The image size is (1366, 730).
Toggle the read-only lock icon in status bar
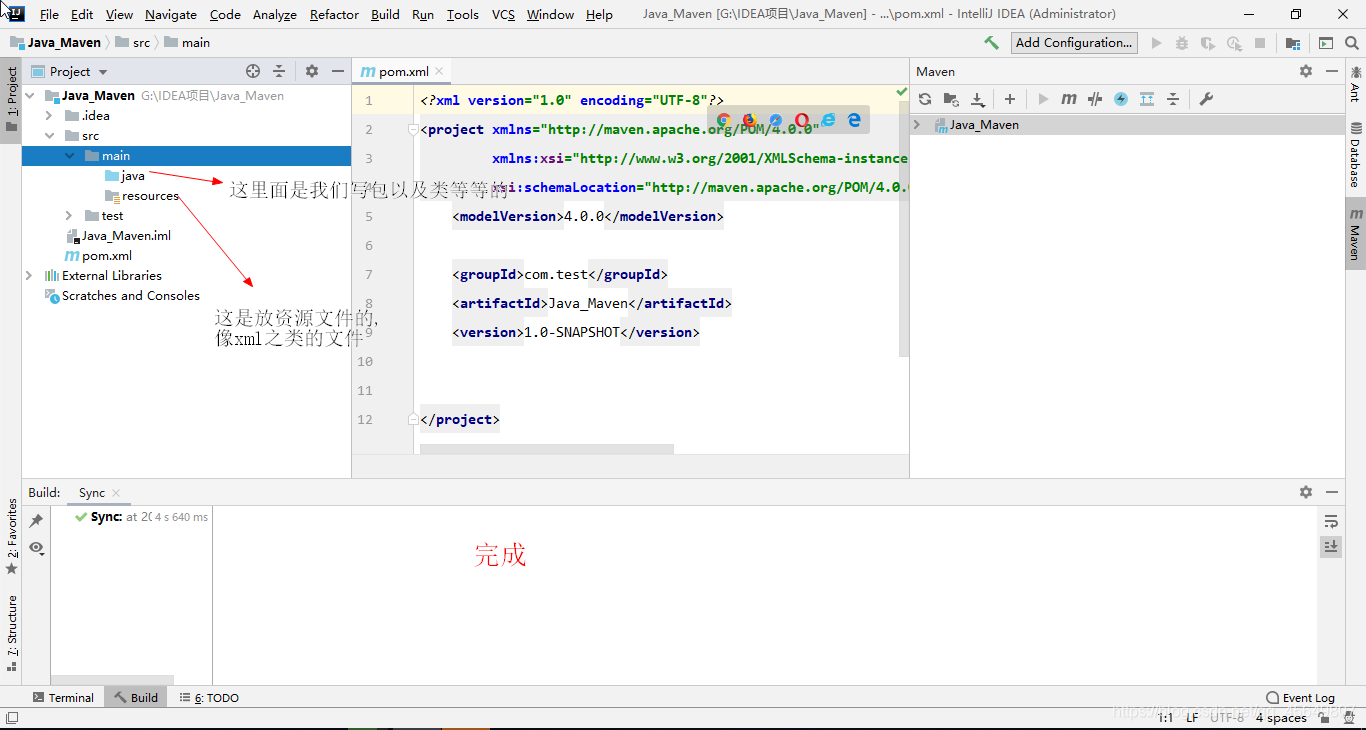[1322, 718]
